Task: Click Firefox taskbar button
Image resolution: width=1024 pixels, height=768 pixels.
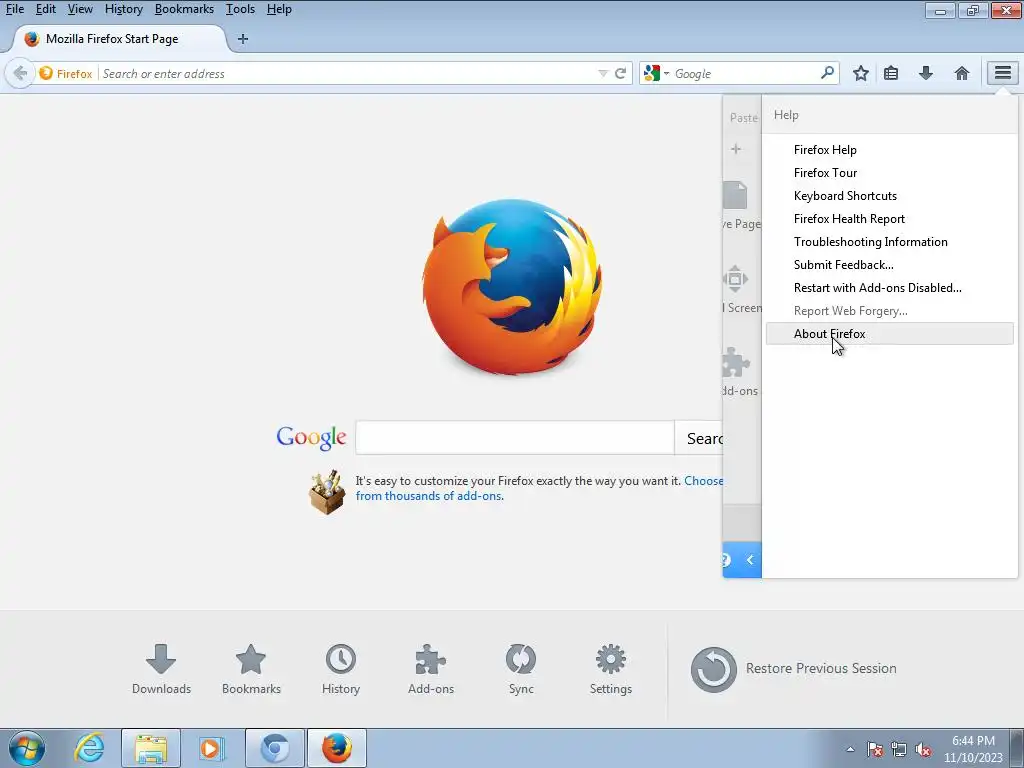Action: (337, 748)
